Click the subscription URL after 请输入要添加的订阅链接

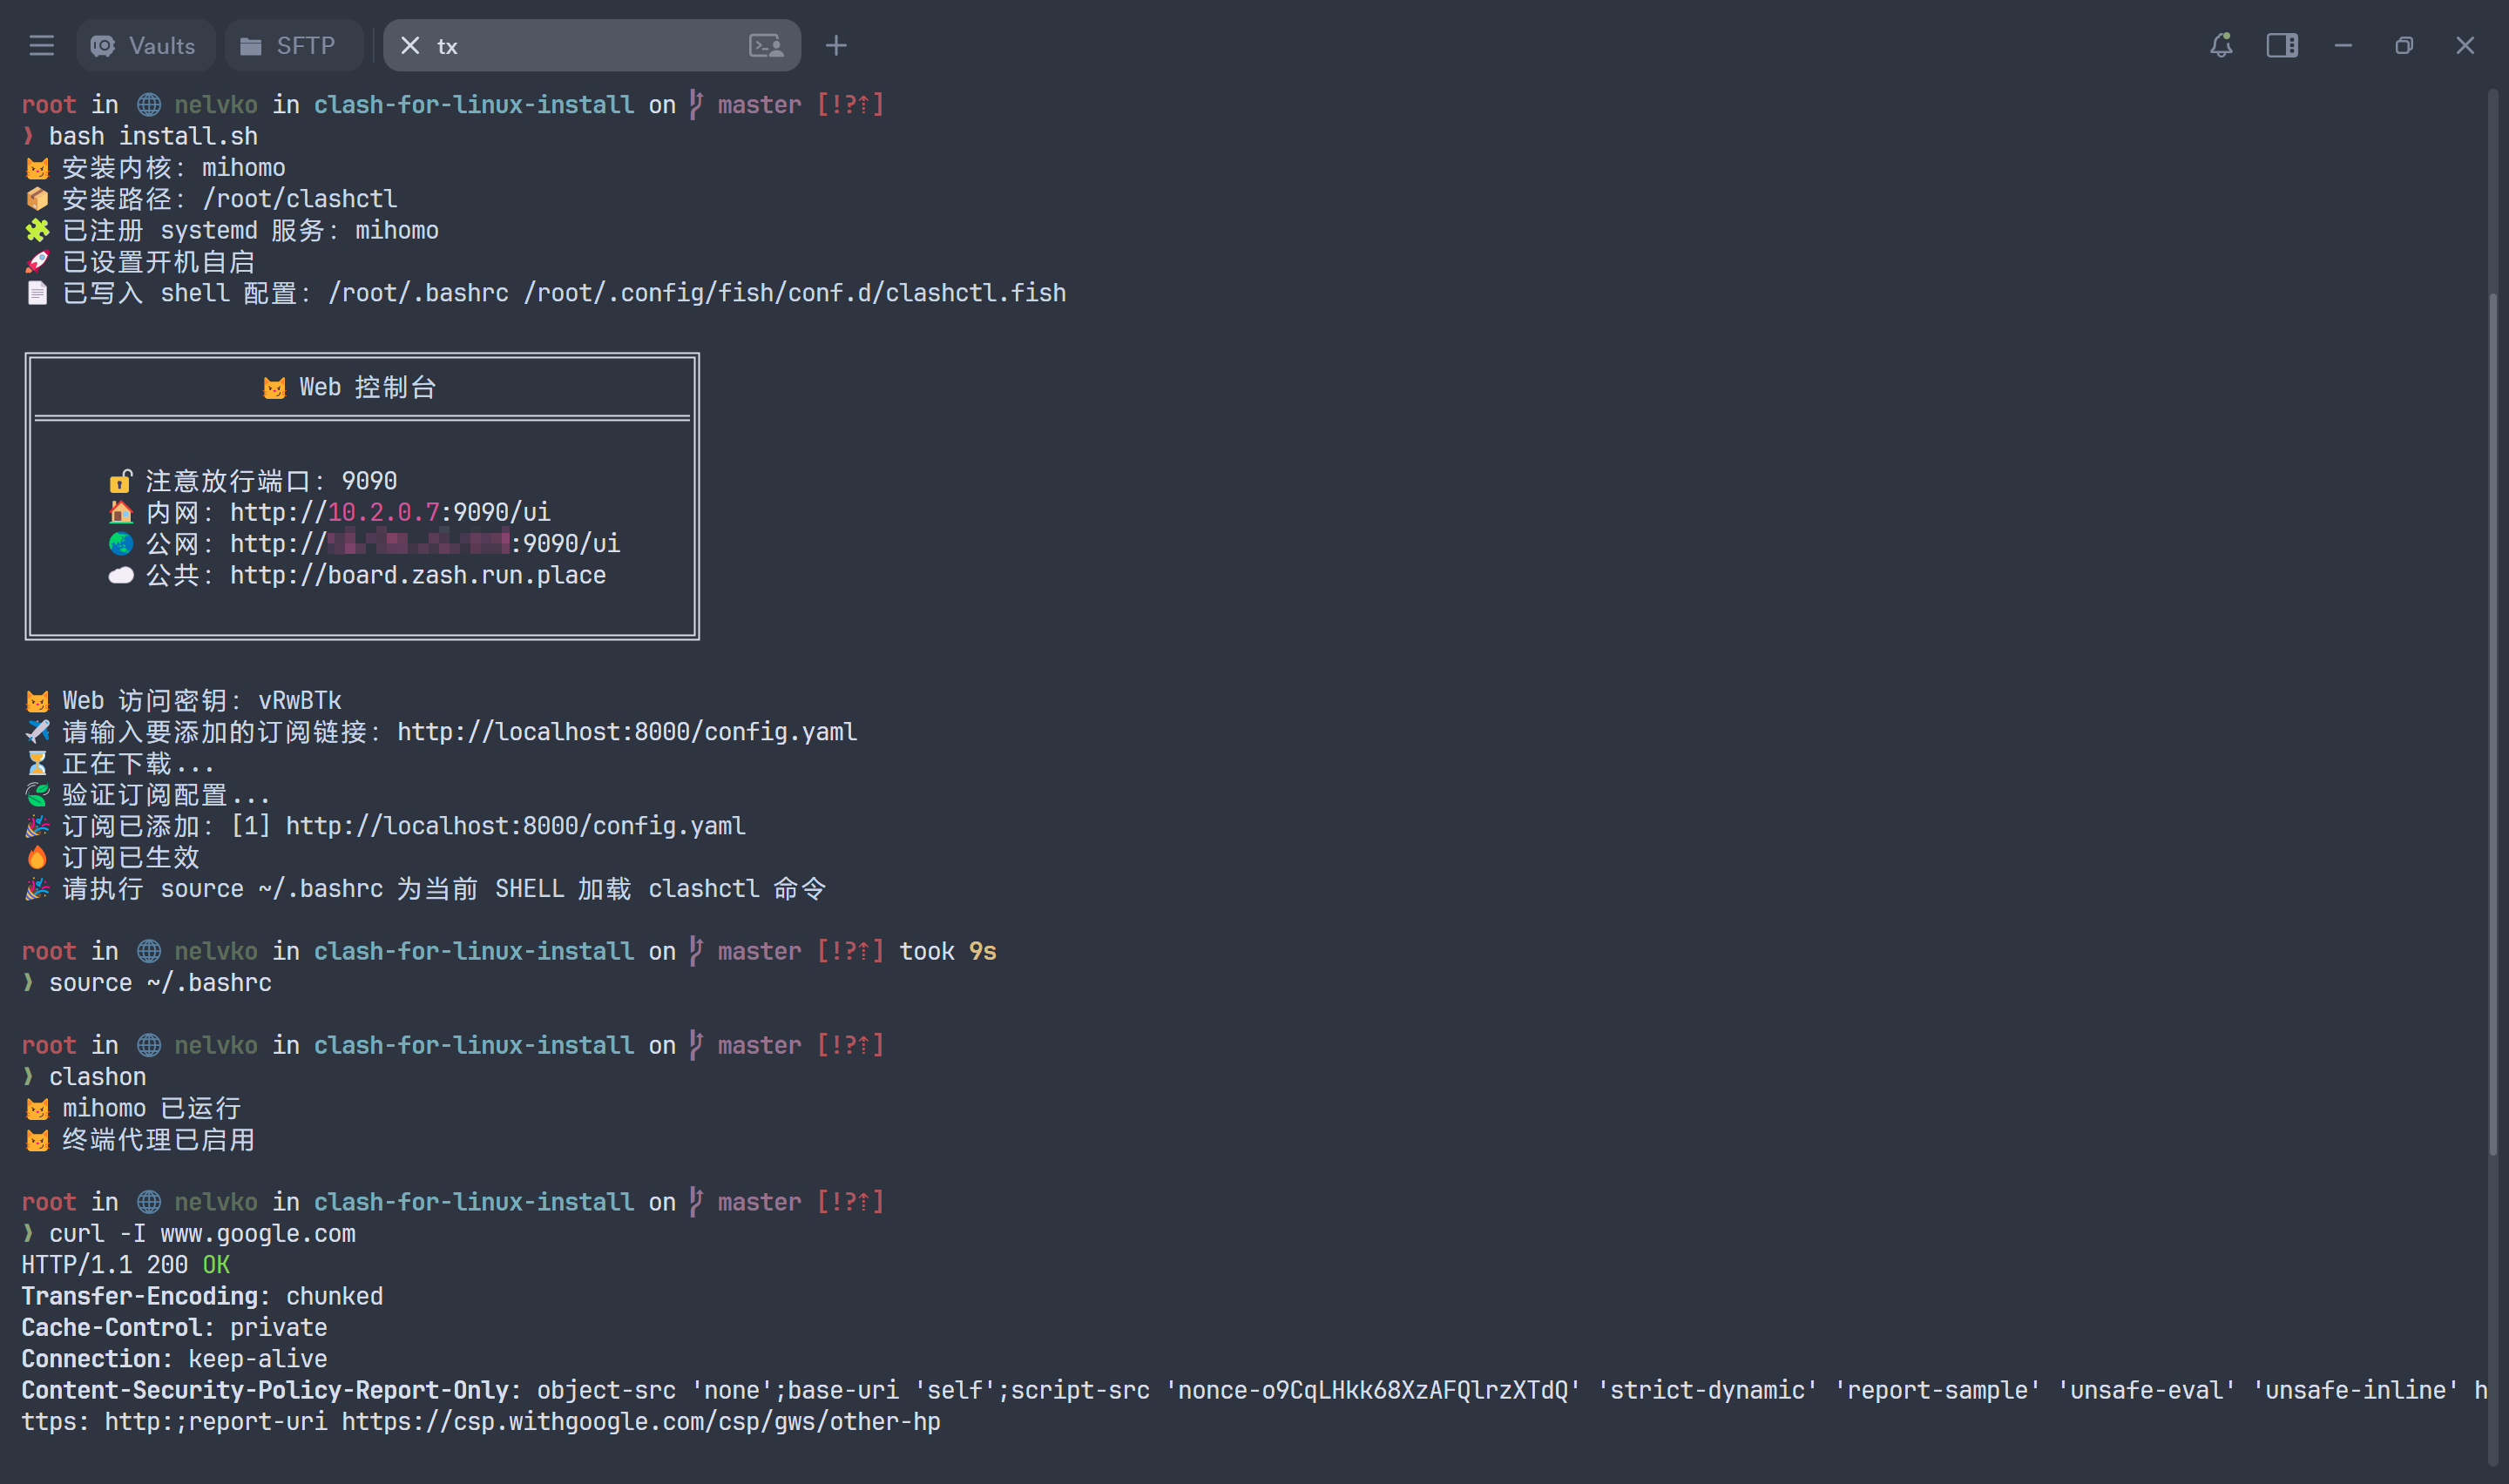click(627, 732)
